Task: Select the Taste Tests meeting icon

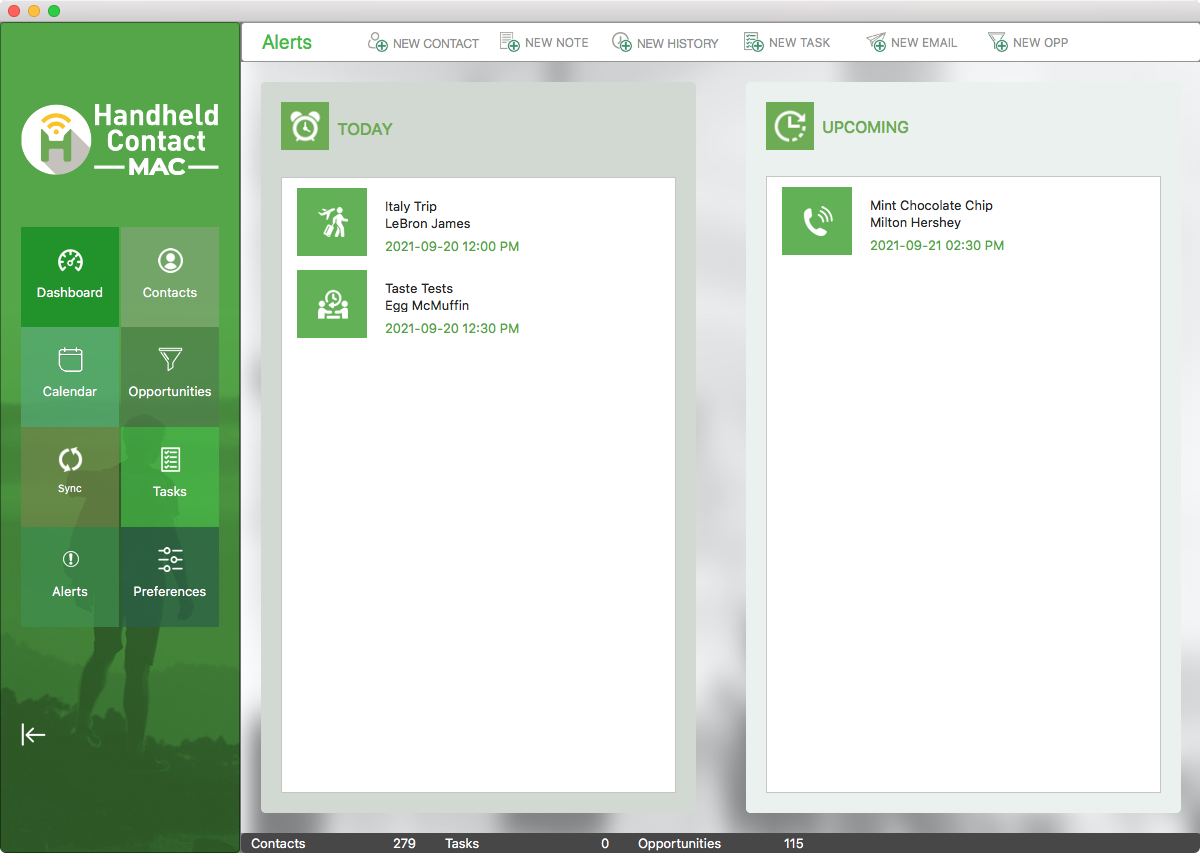Action: 332,304
